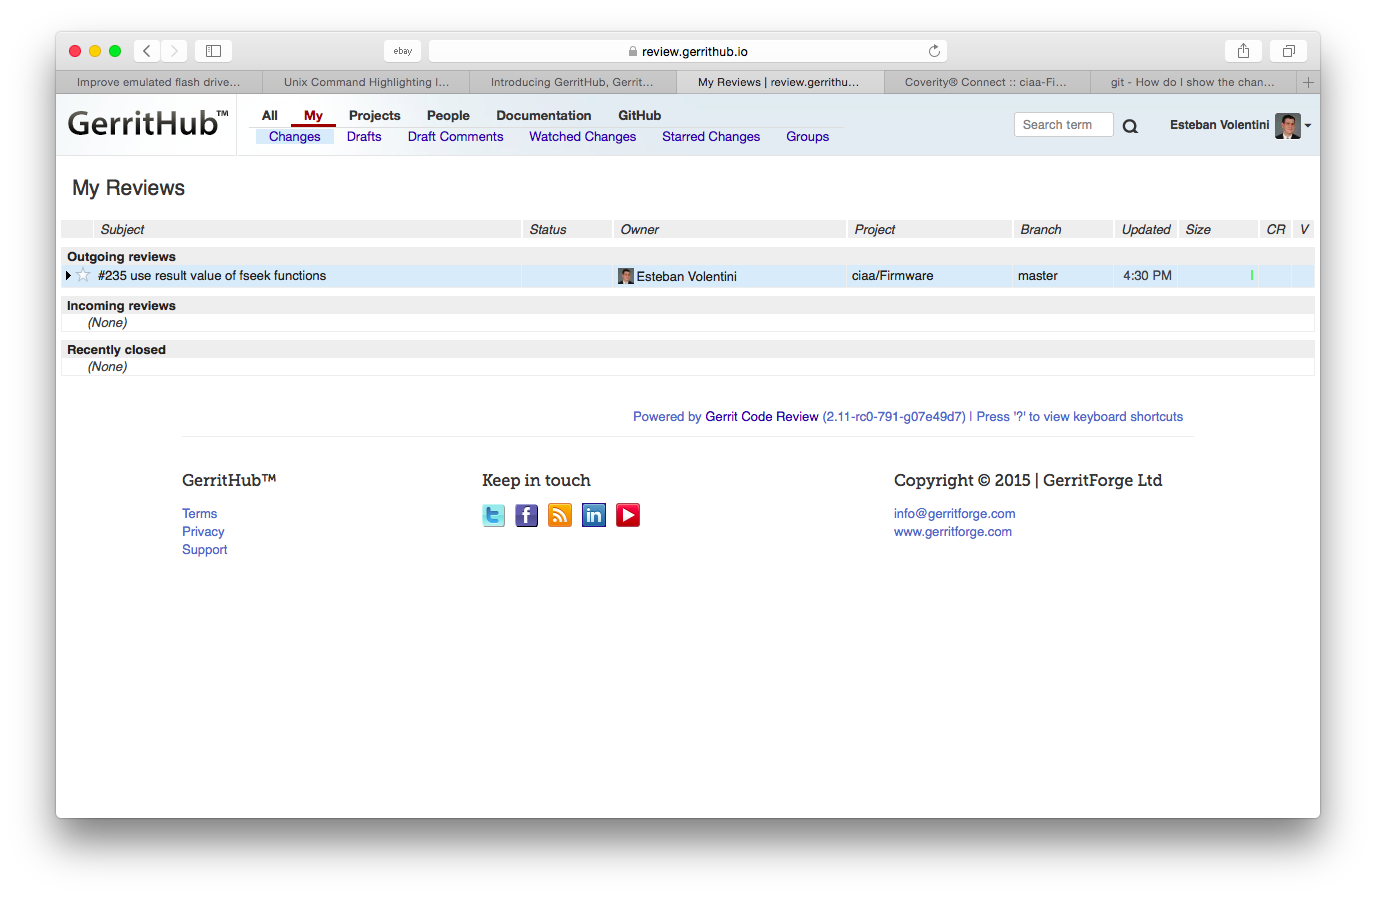Switch to 'git - How do I show' tab
Image resolution: width=1376 pixels, height=898 pixels.
(1193, 82)
